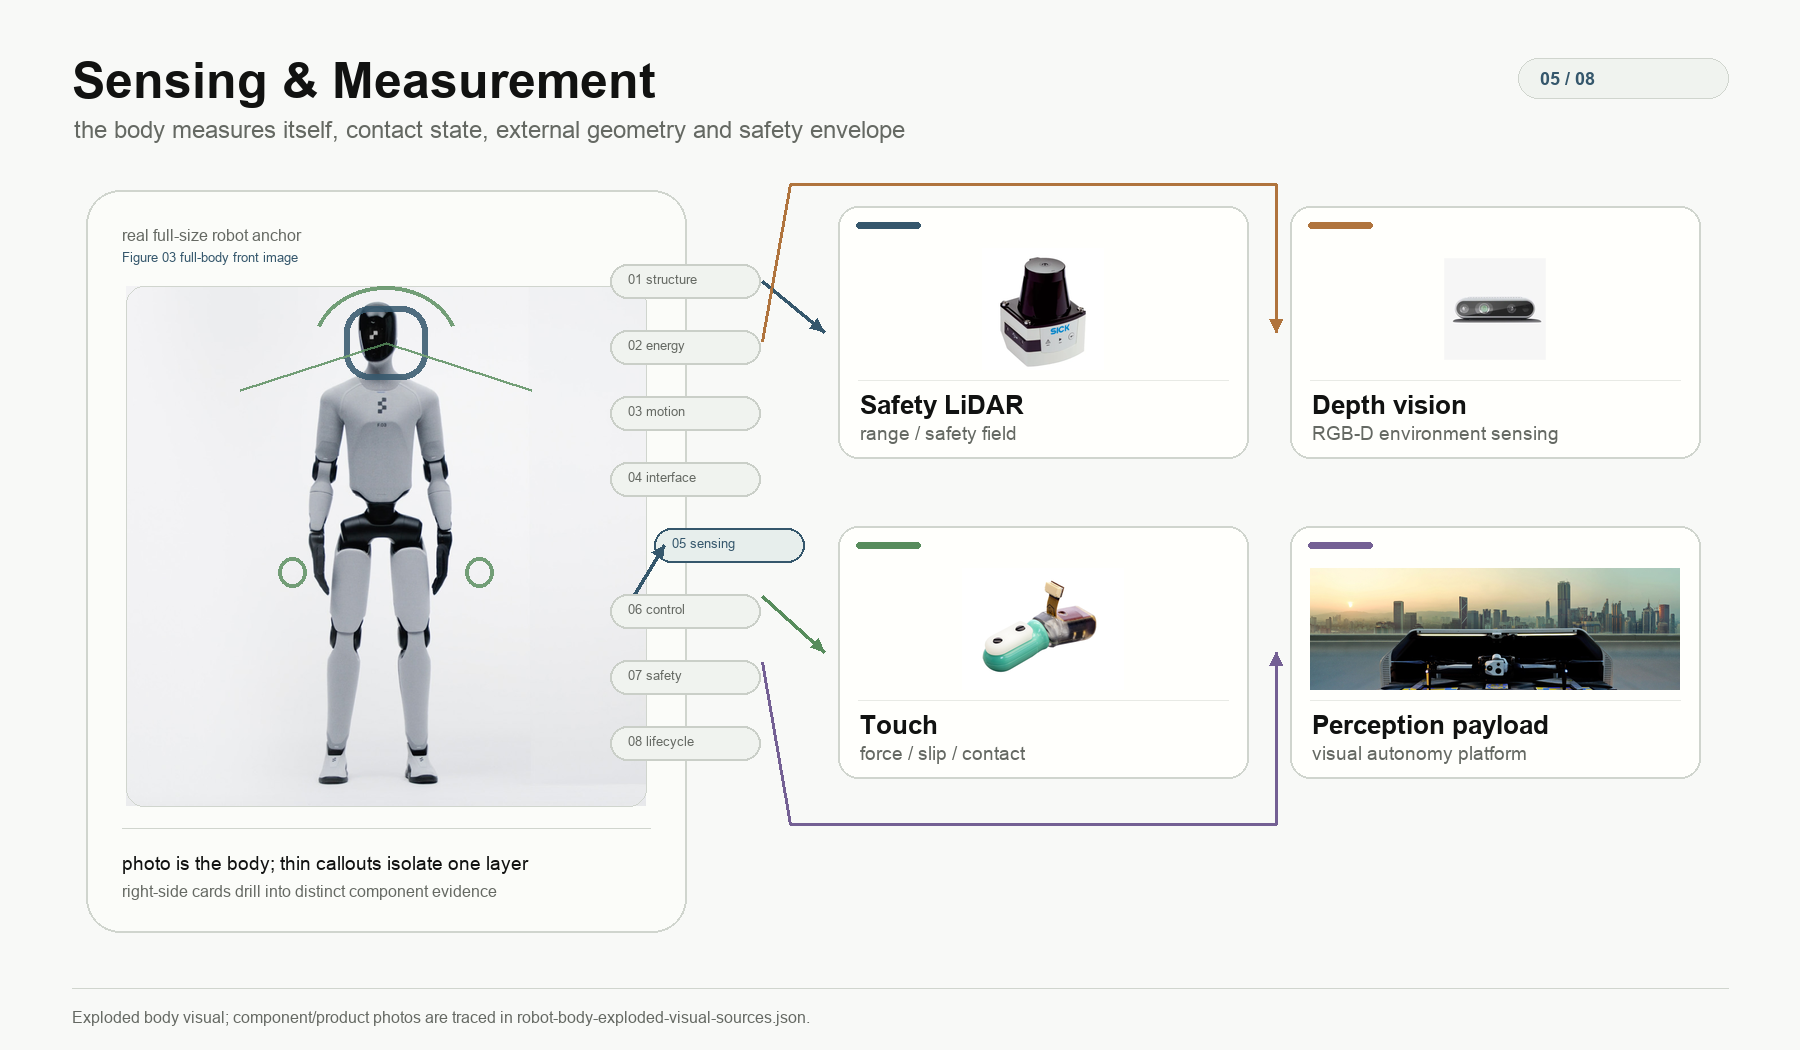The height and width of the screenshot is (1050, 1800).
Task: Click the 'photo is the body' caption
Action: tap(325, 864)
